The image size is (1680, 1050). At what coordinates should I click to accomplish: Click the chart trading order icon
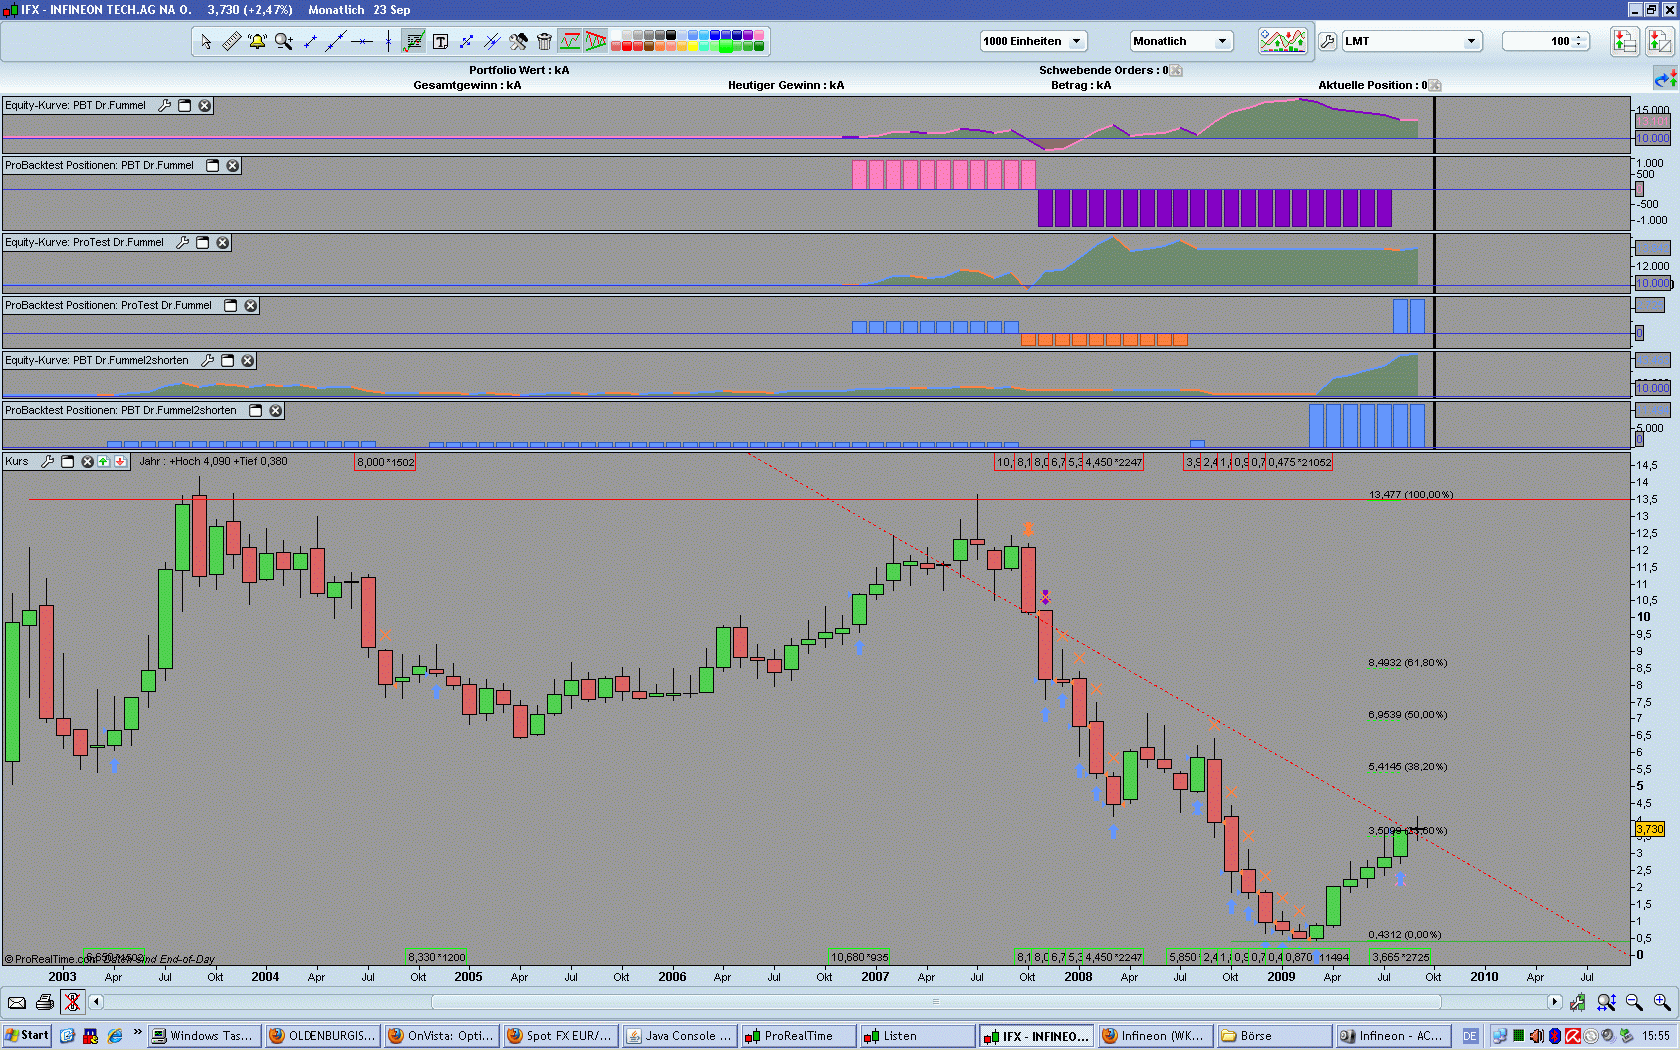(1659, 41)
